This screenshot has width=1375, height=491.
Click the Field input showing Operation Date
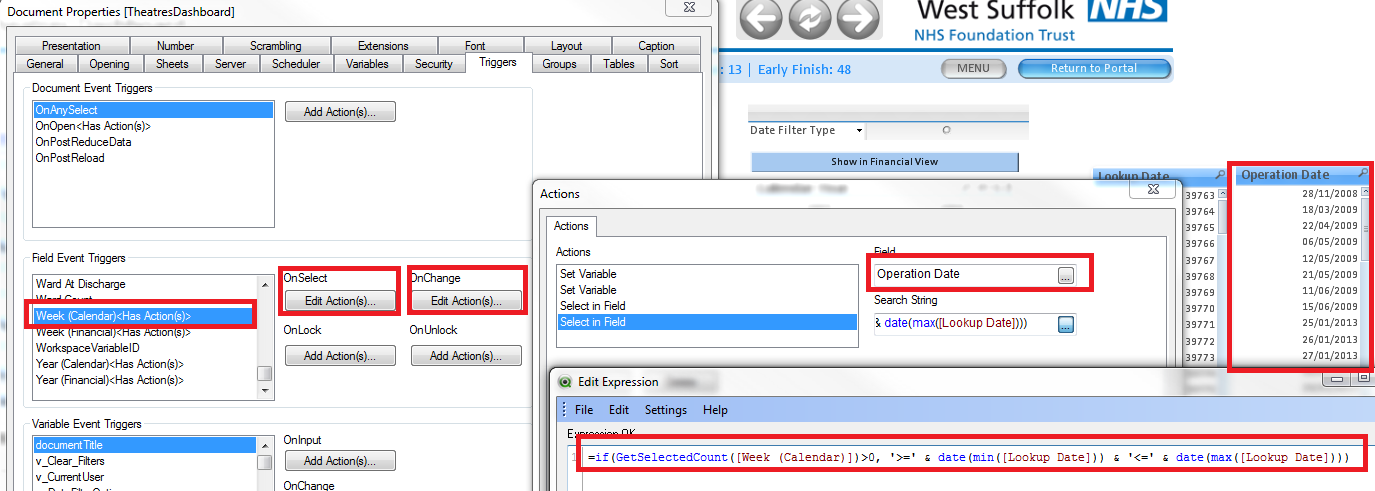pyautogui.click(x=965, y=275)
